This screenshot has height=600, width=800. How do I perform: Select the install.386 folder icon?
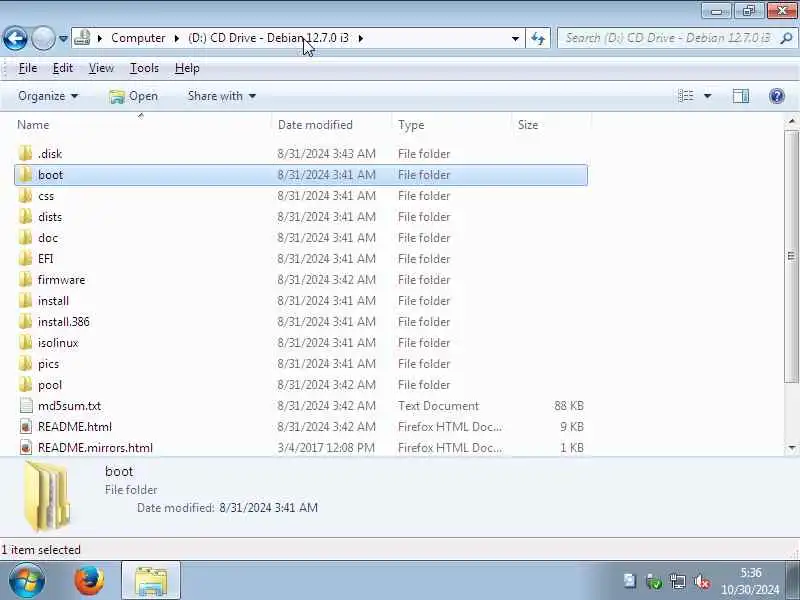pos(25,322)
